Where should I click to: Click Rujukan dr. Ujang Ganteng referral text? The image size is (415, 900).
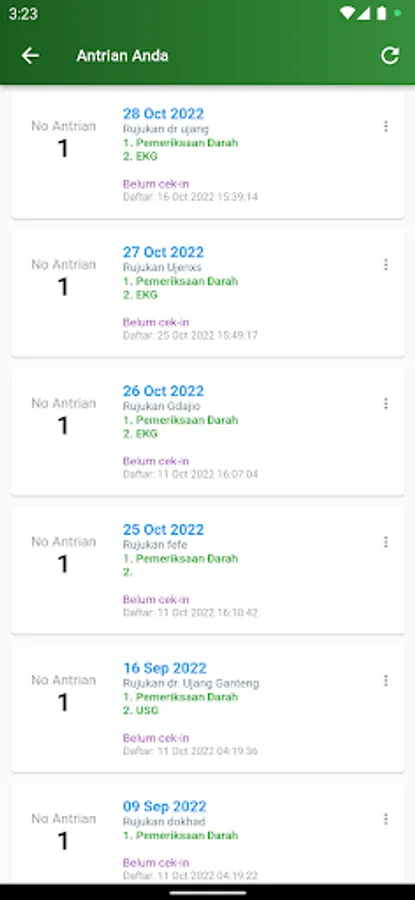(191, 684)
